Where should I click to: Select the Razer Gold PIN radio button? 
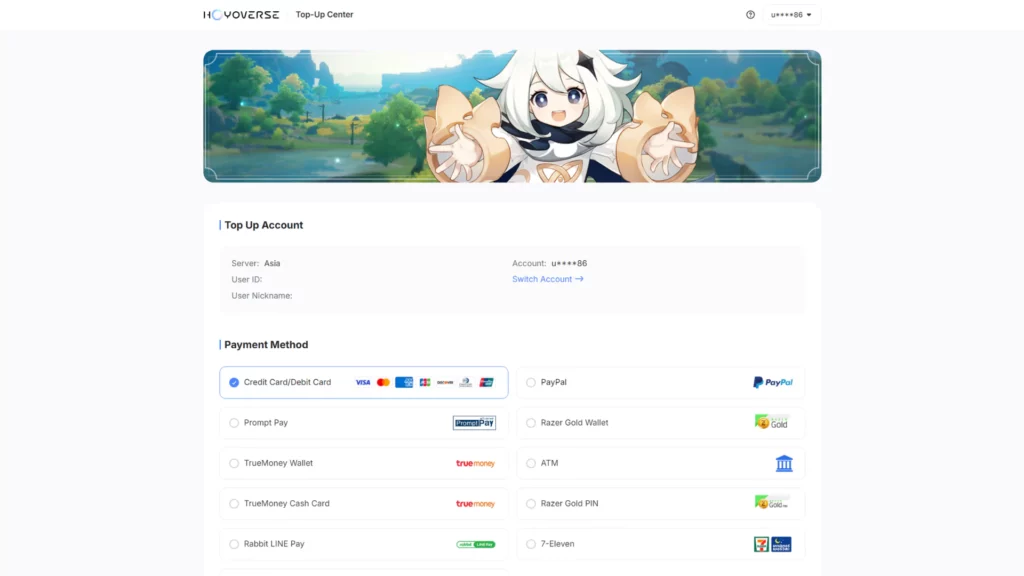531,504
